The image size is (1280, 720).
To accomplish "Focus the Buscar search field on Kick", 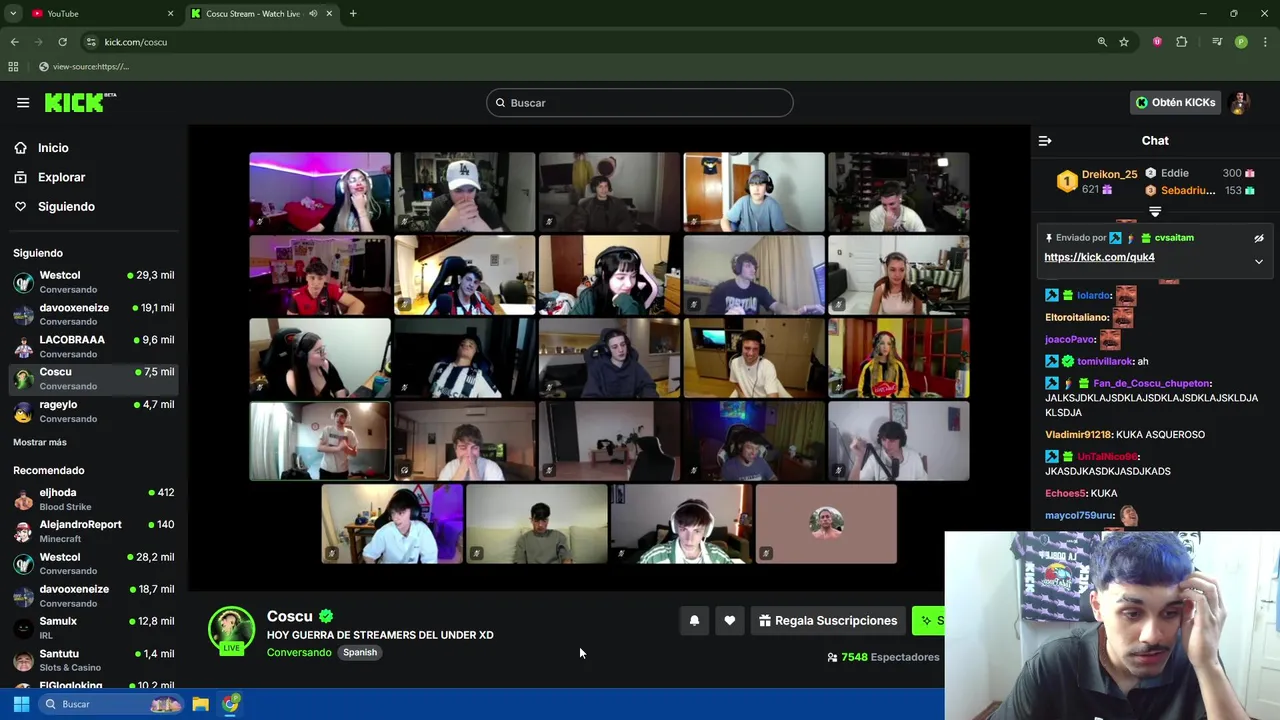I will 640,103.
